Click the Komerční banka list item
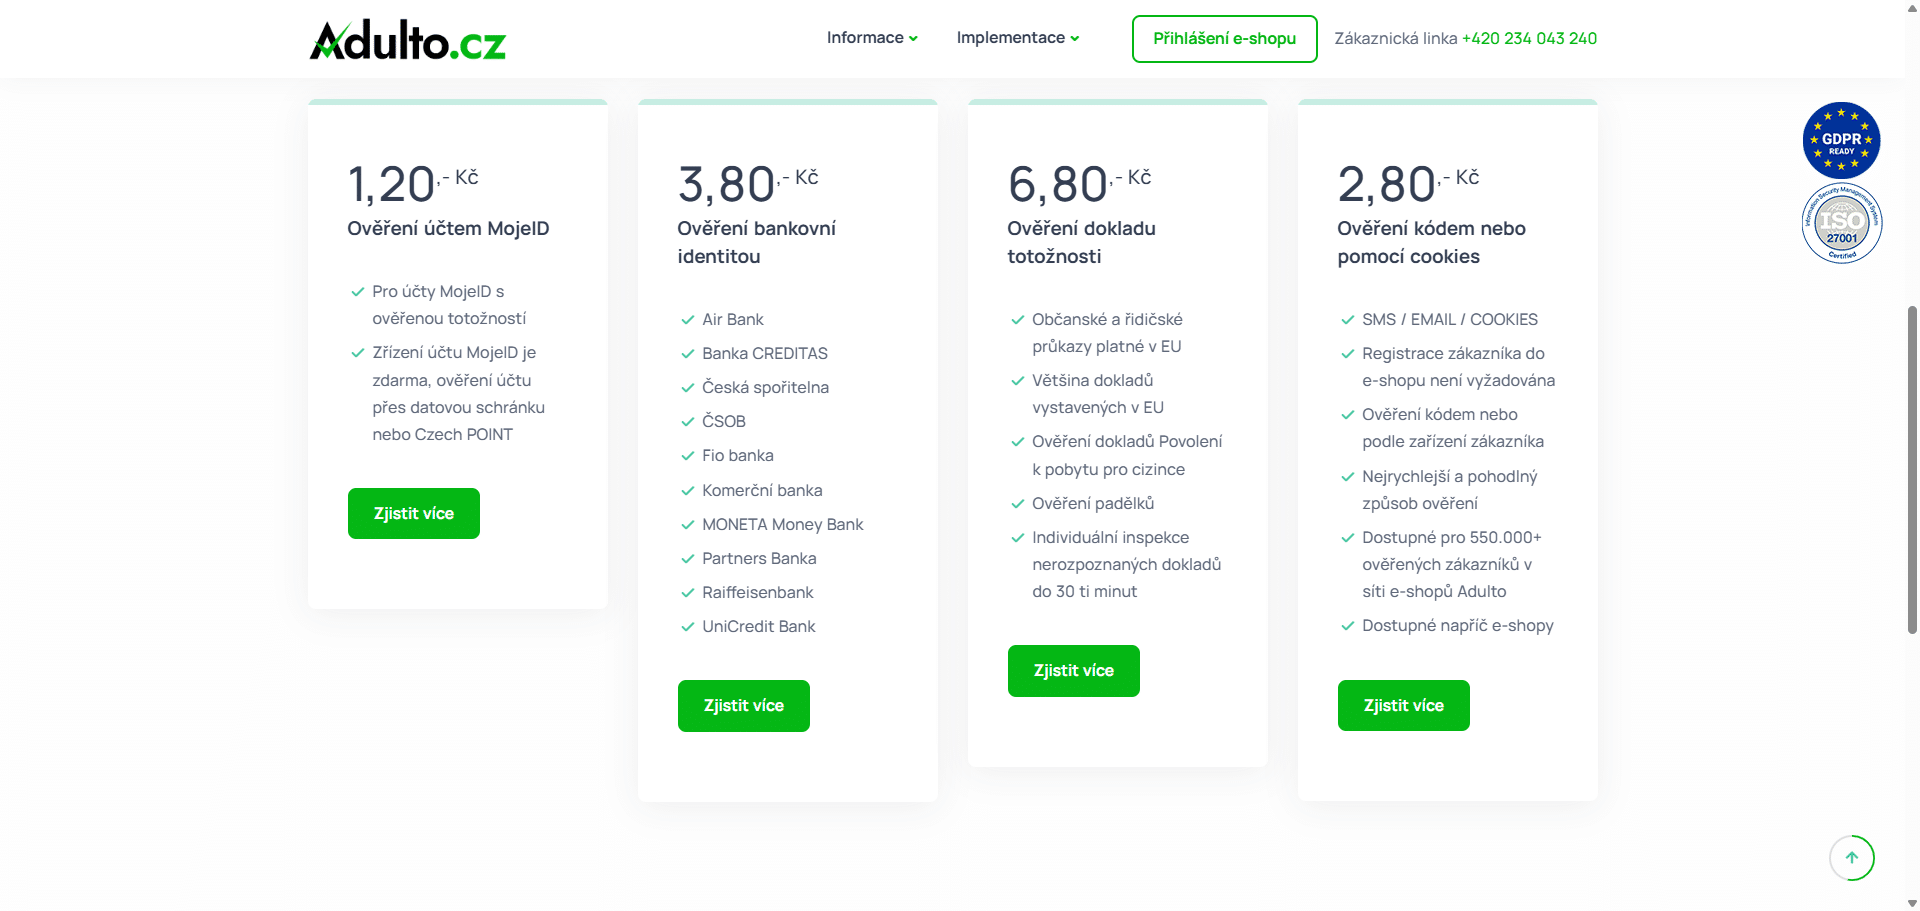Viewport: 1920px width, 911px height. tap(762, 491)
